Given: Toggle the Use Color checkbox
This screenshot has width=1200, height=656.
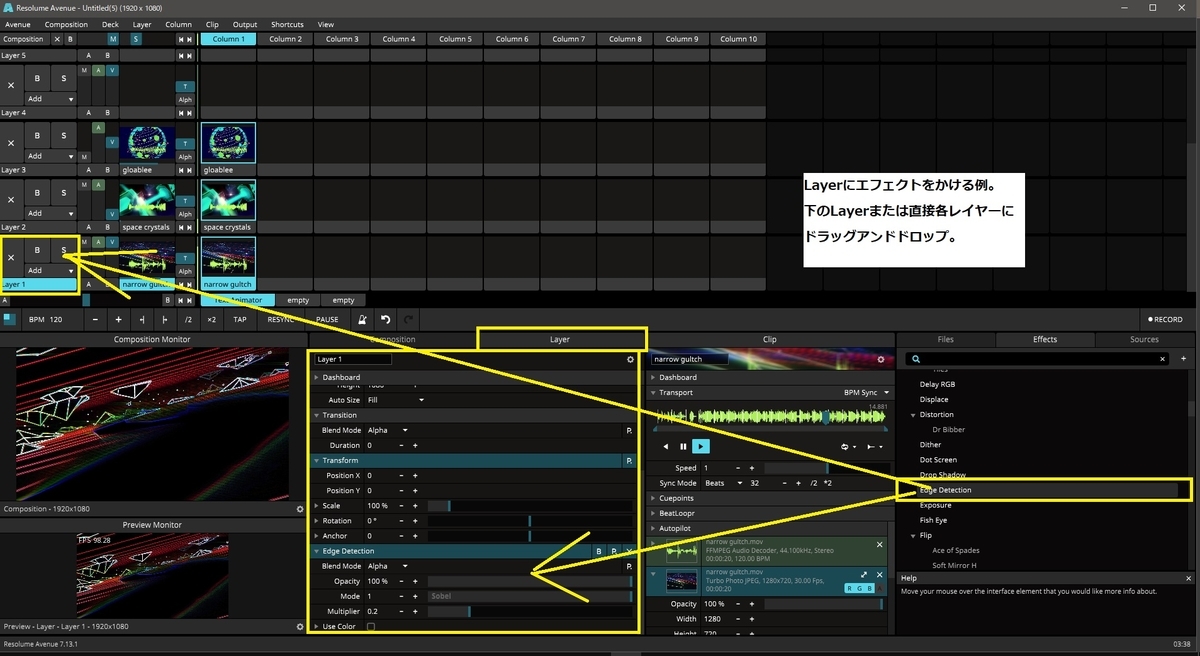Looking at the screenshot, I should coord(371,626).
